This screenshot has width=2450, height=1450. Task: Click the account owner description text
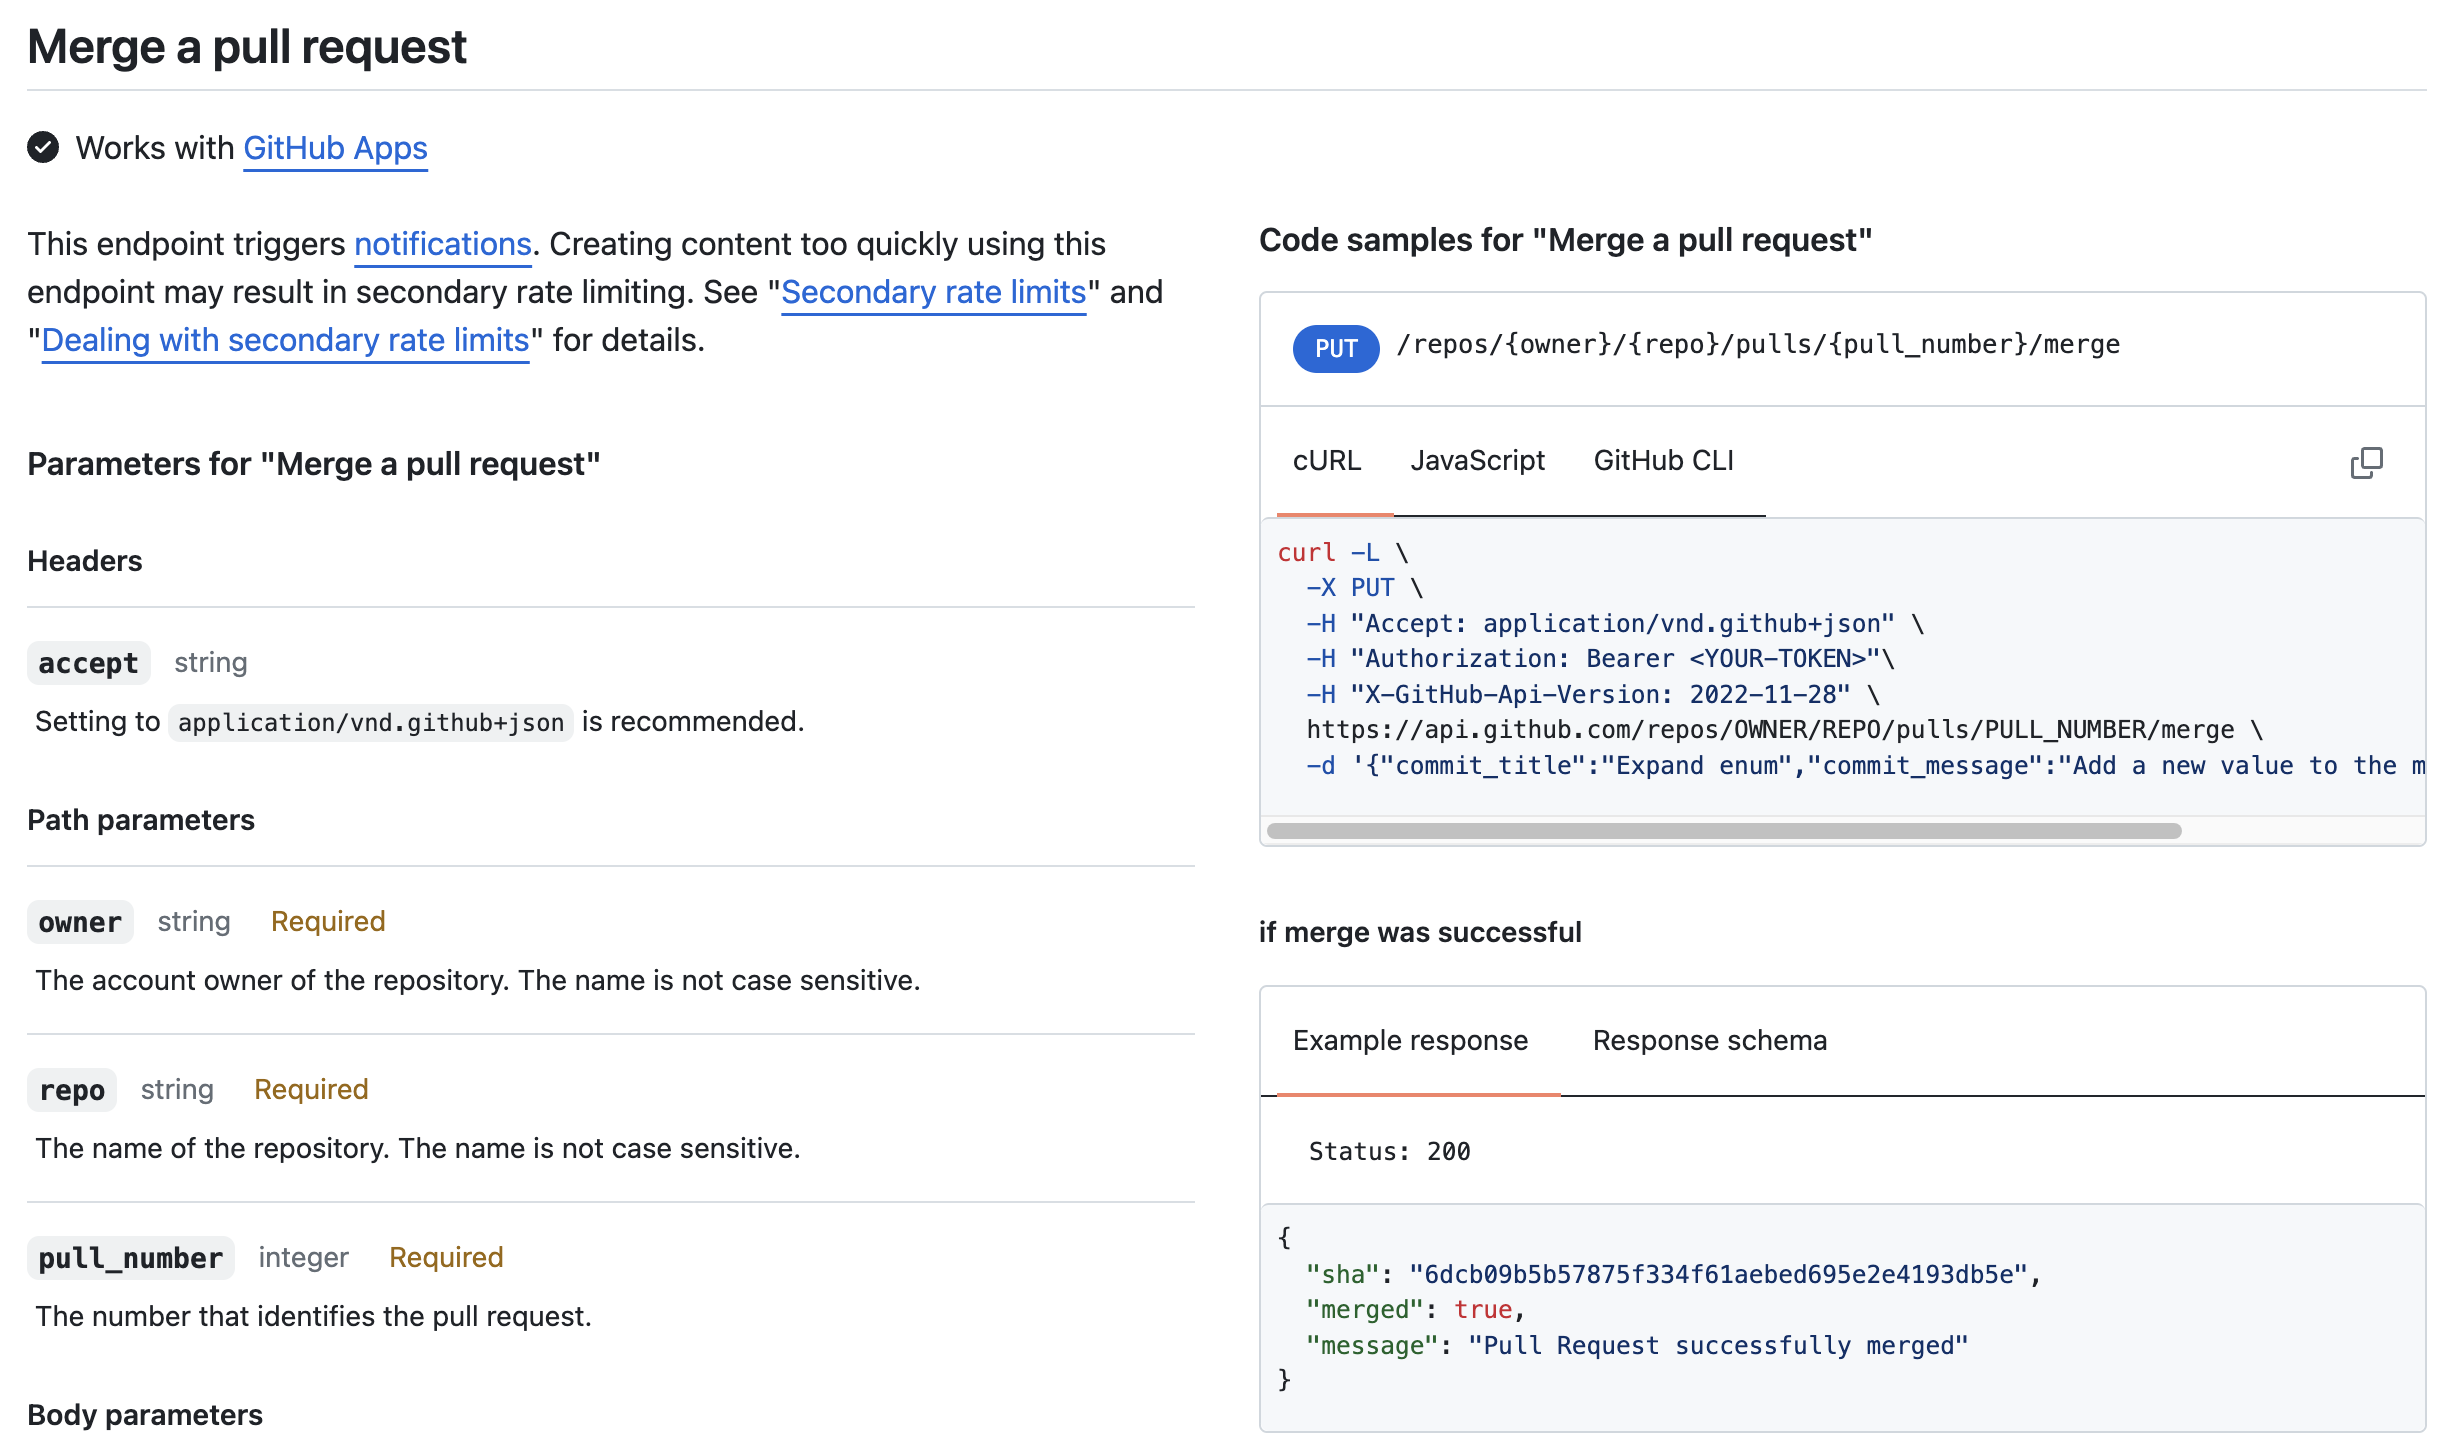478,981
